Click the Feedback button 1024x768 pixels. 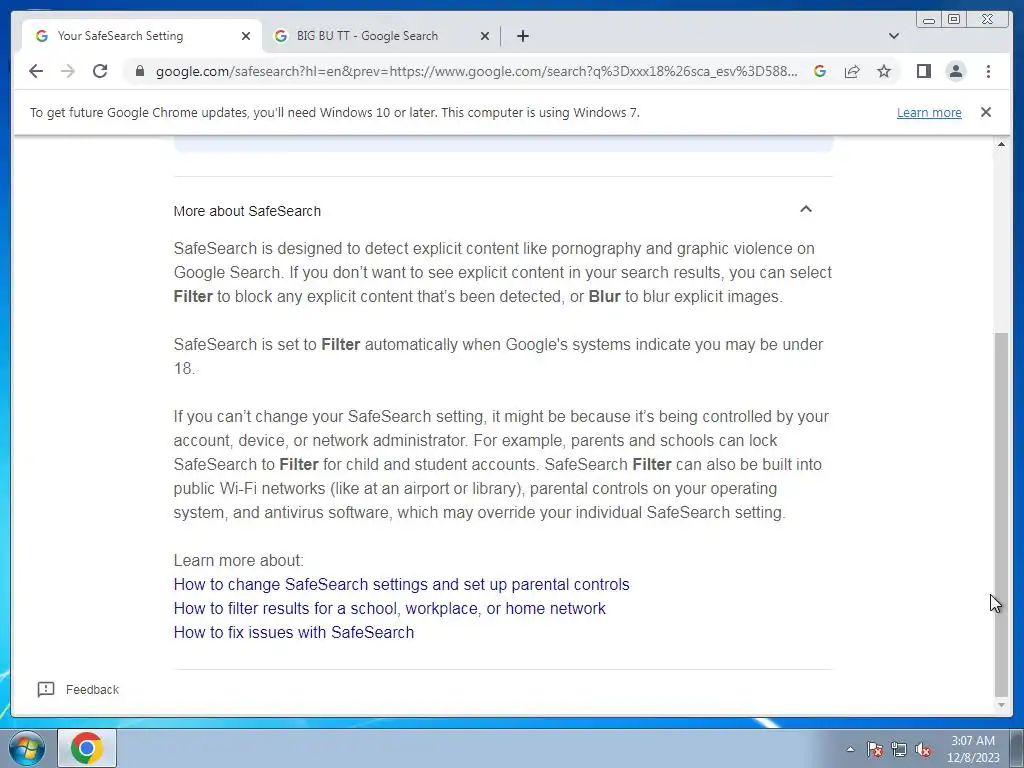point(78,690)
